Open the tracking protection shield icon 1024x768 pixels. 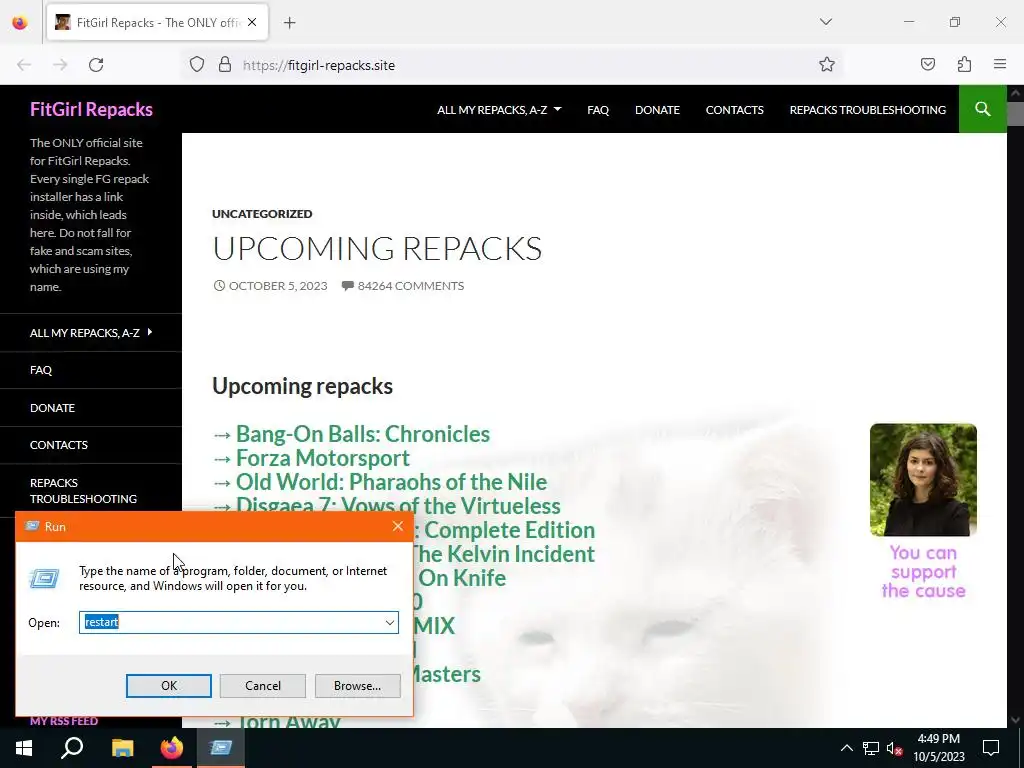tap(197, 65)
